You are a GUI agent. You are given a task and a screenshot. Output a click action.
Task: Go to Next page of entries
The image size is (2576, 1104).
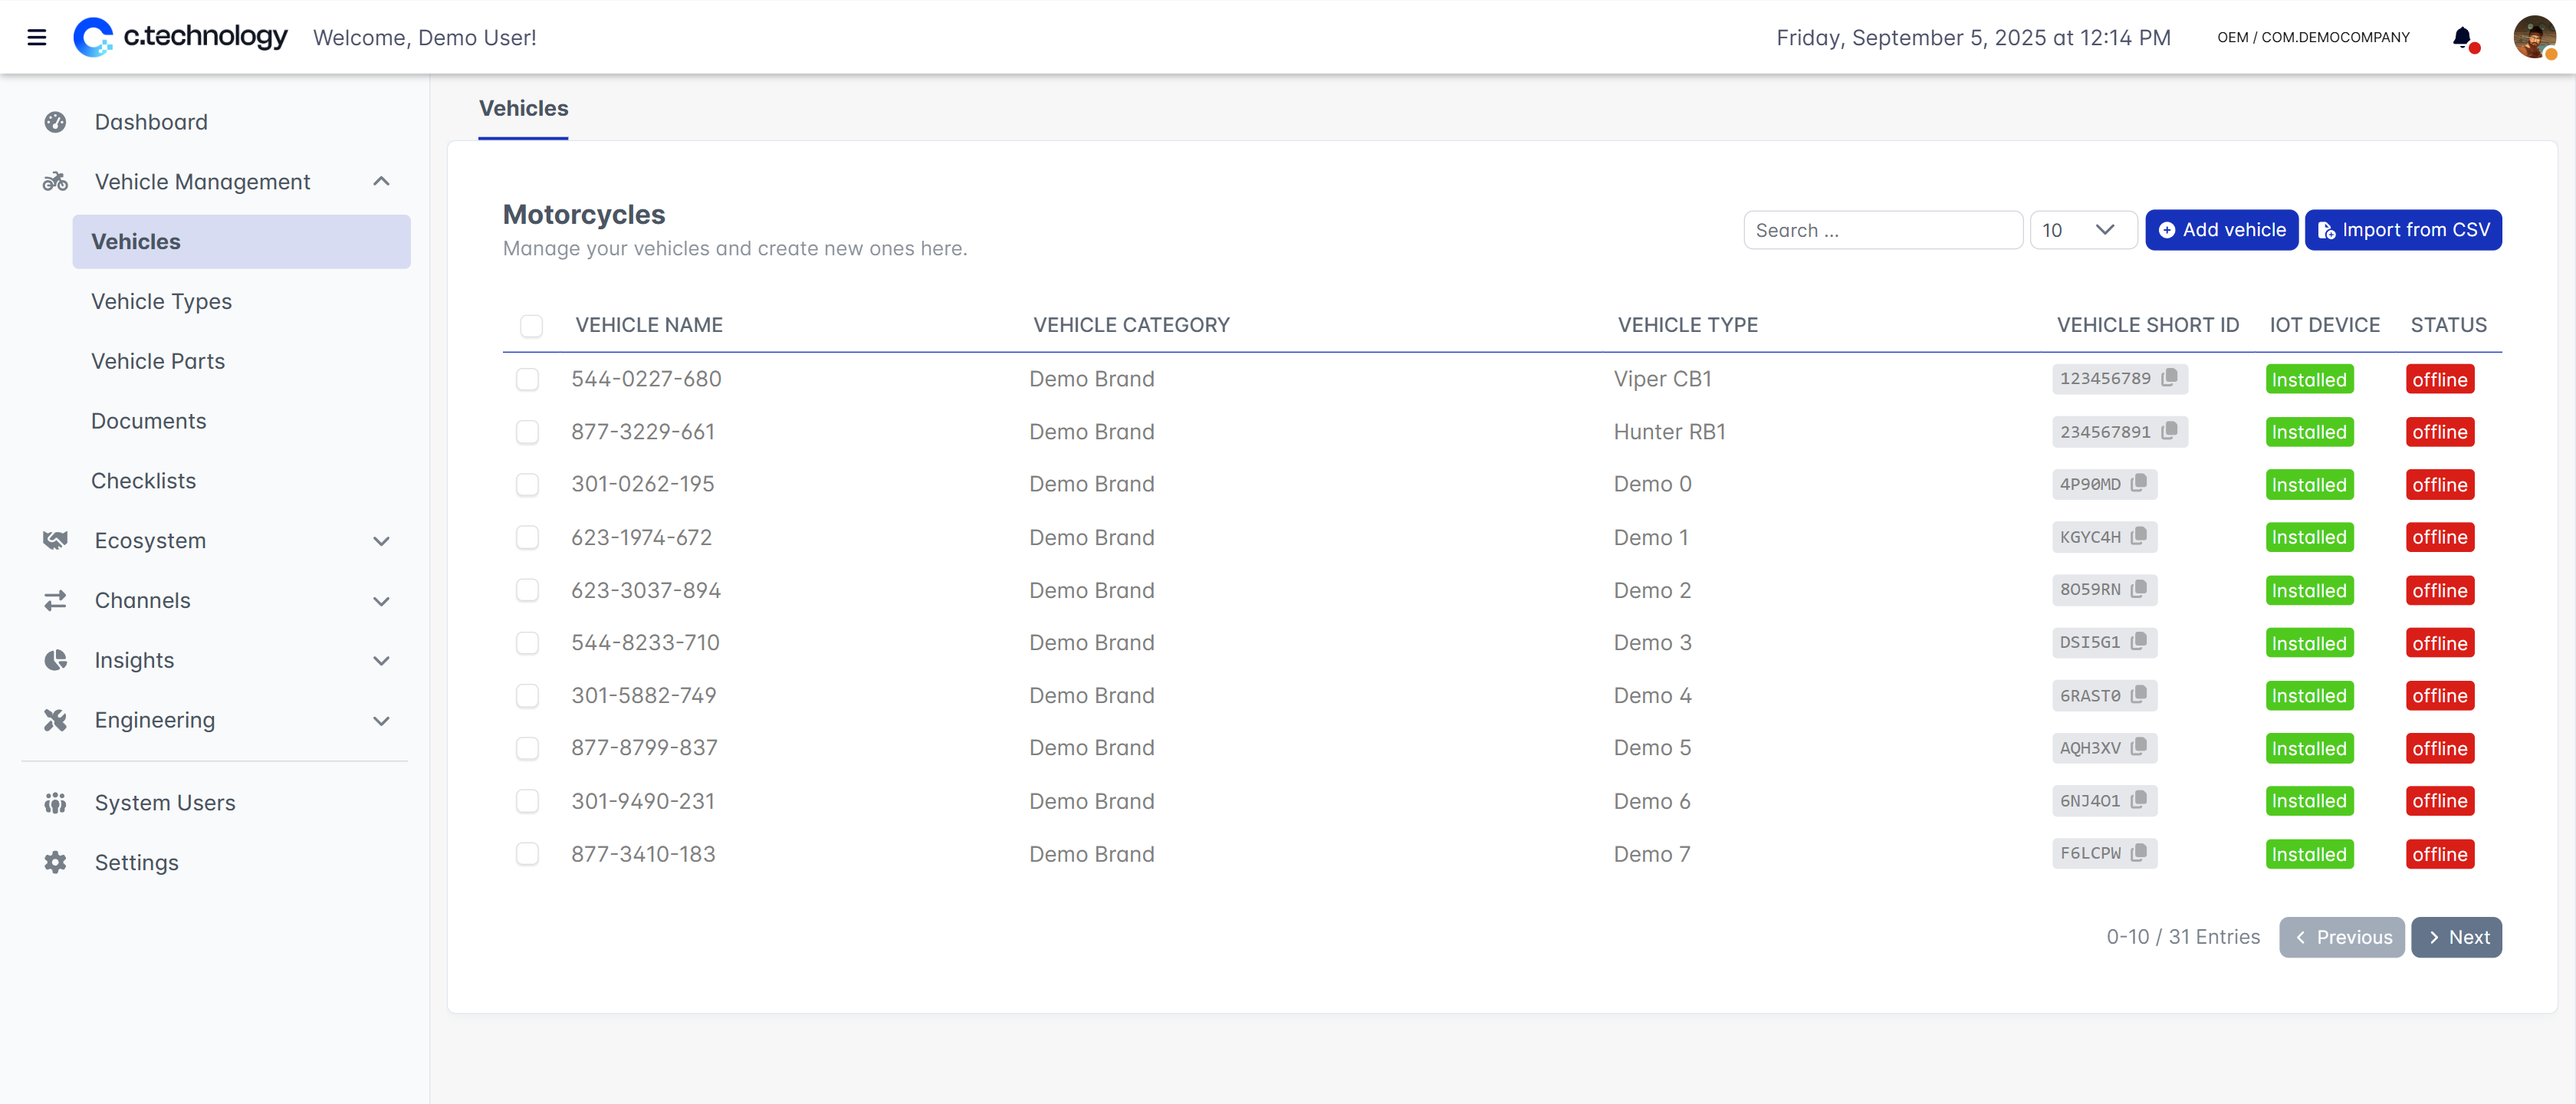pos(2456,937)
